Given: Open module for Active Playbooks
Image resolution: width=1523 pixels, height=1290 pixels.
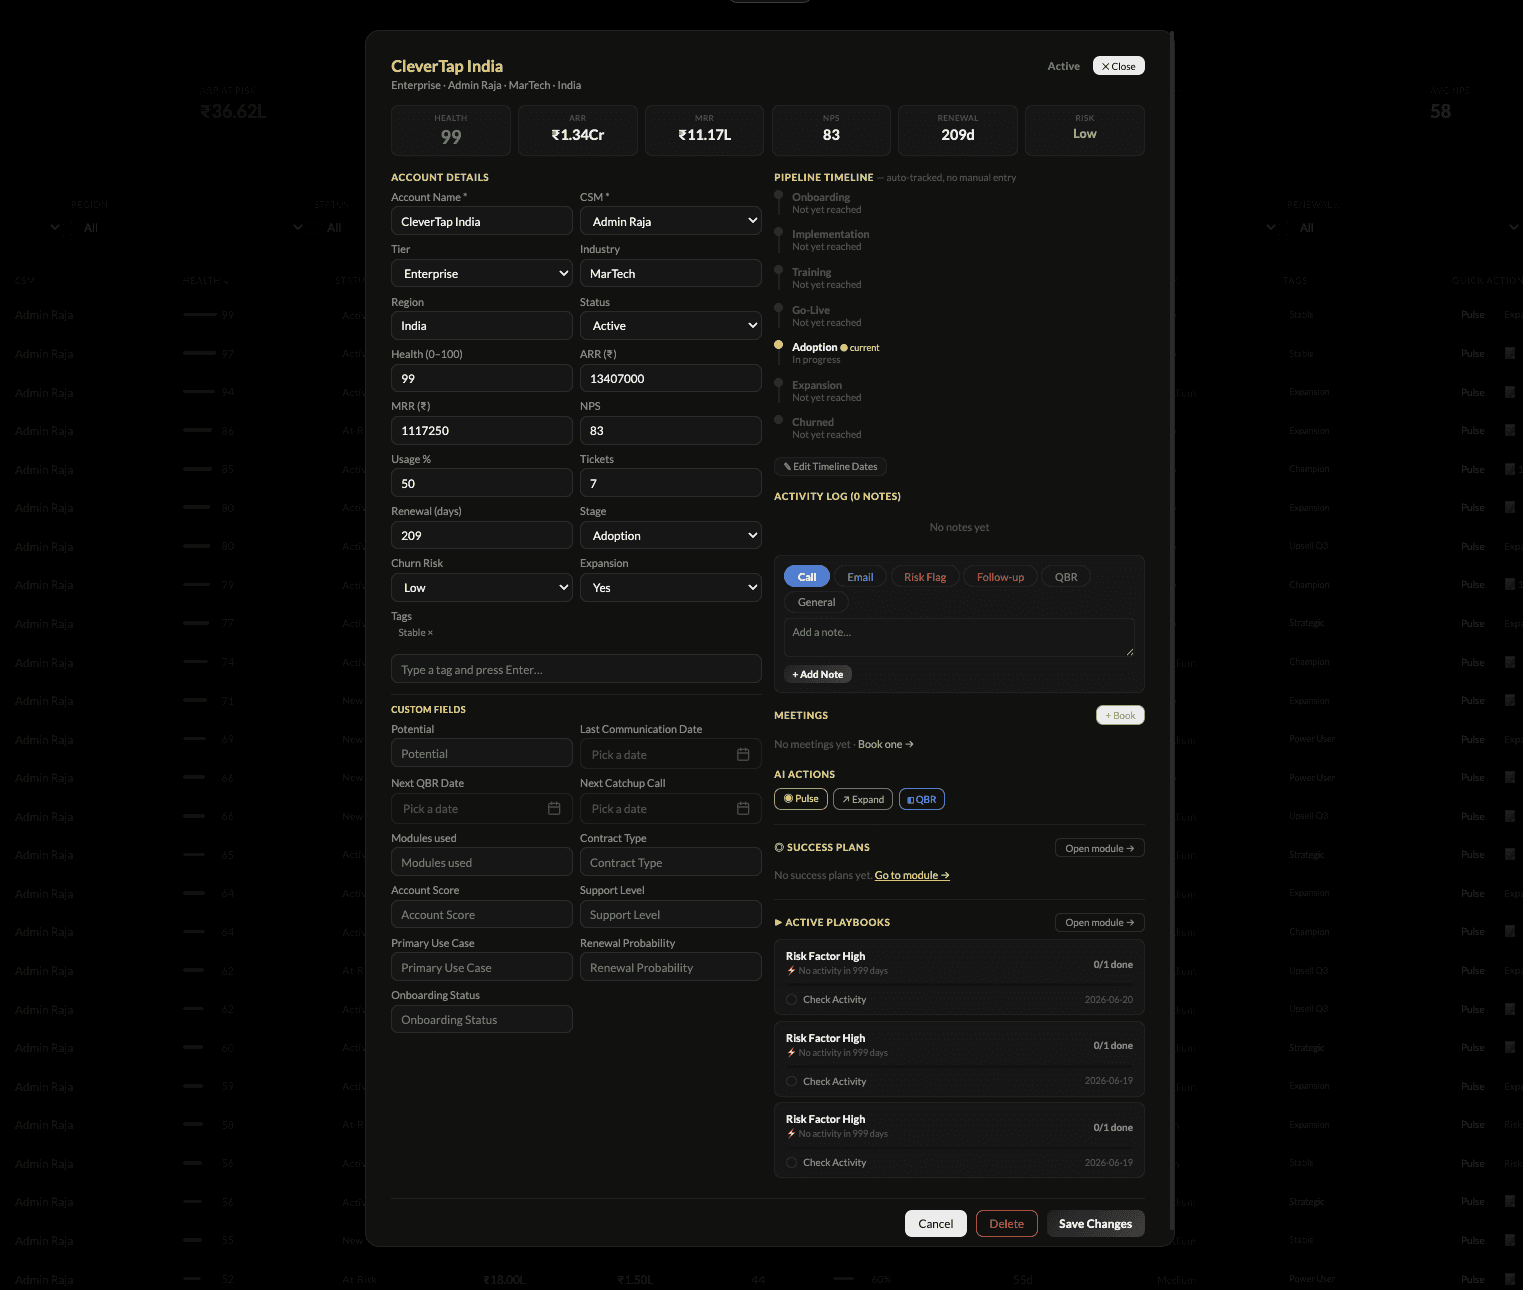Looking at the screenshot, I should 1100,922.
